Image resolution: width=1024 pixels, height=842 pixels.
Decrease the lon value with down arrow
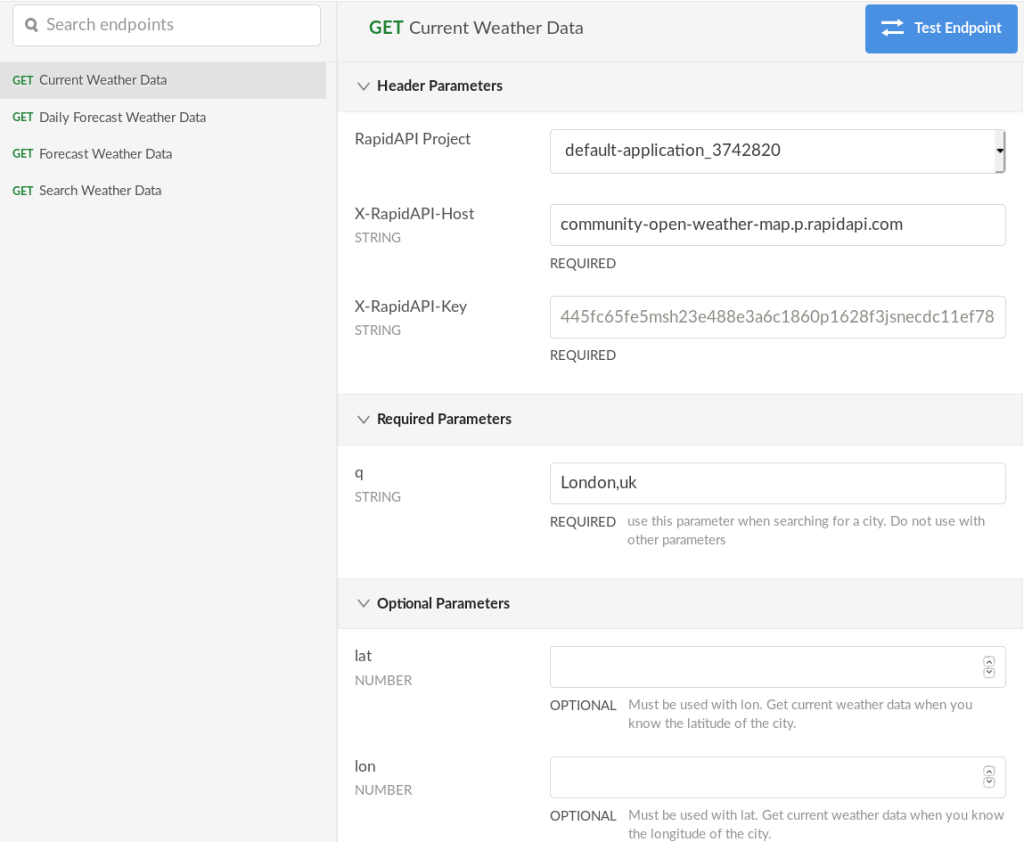click(989, 782)
